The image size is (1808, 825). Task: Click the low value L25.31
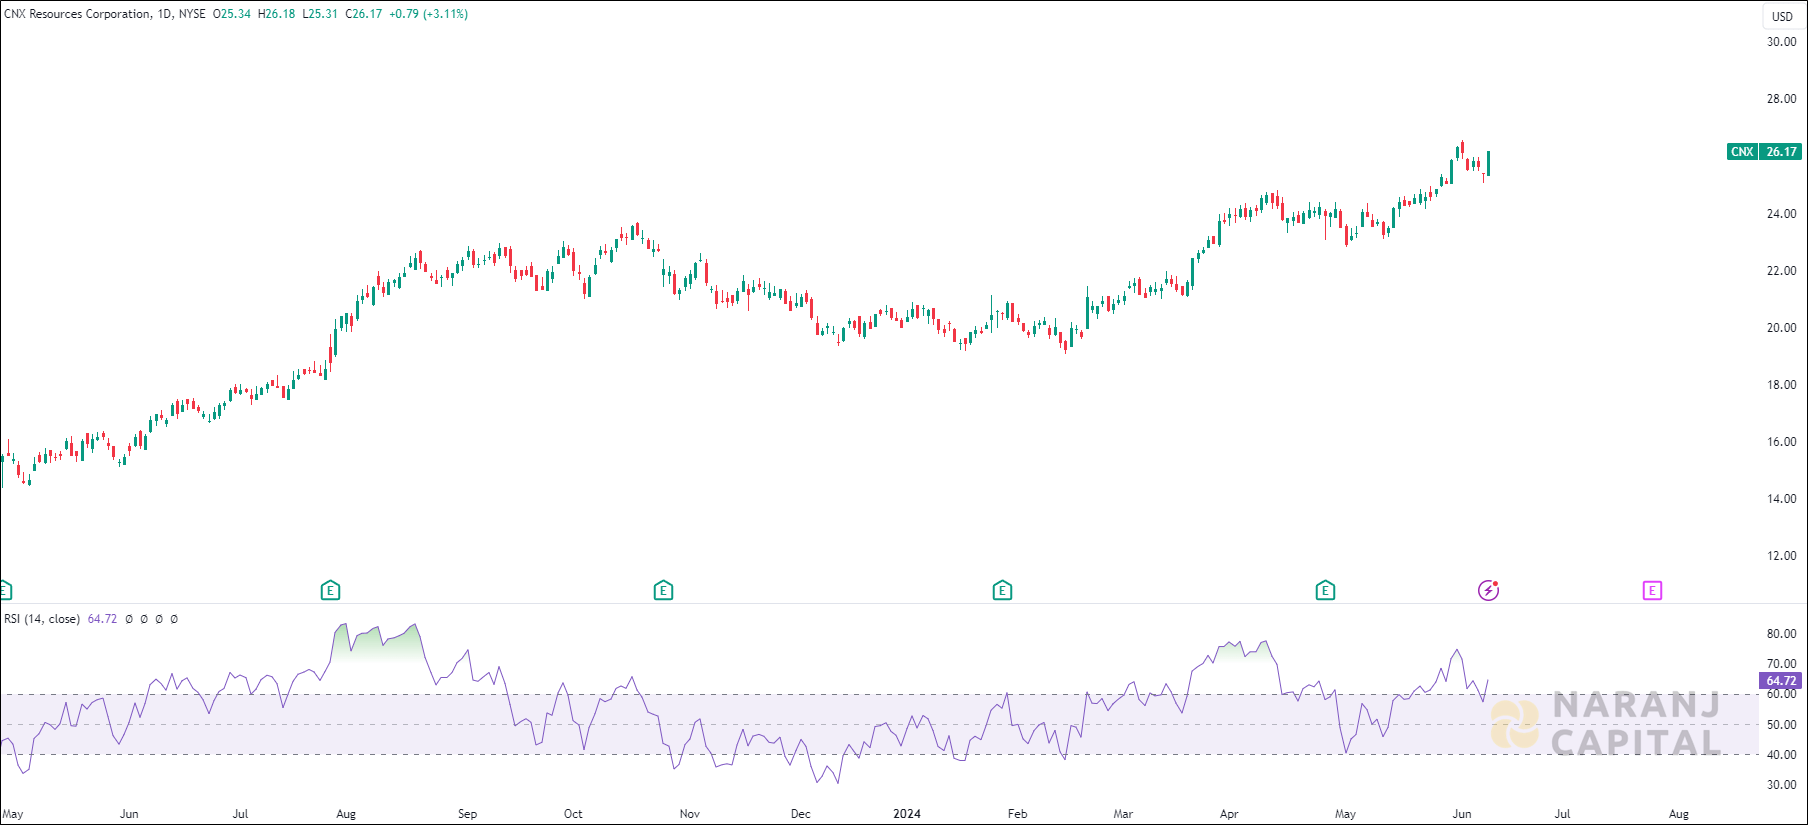[320, 14]
